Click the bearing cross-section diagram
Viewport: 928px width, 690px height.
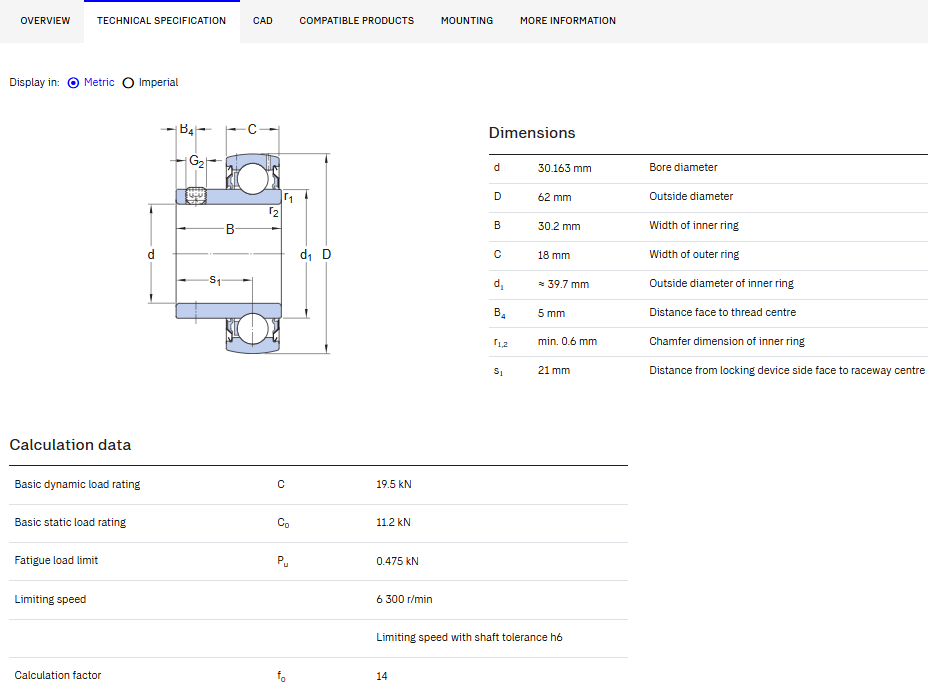click(x=240, y=238)
